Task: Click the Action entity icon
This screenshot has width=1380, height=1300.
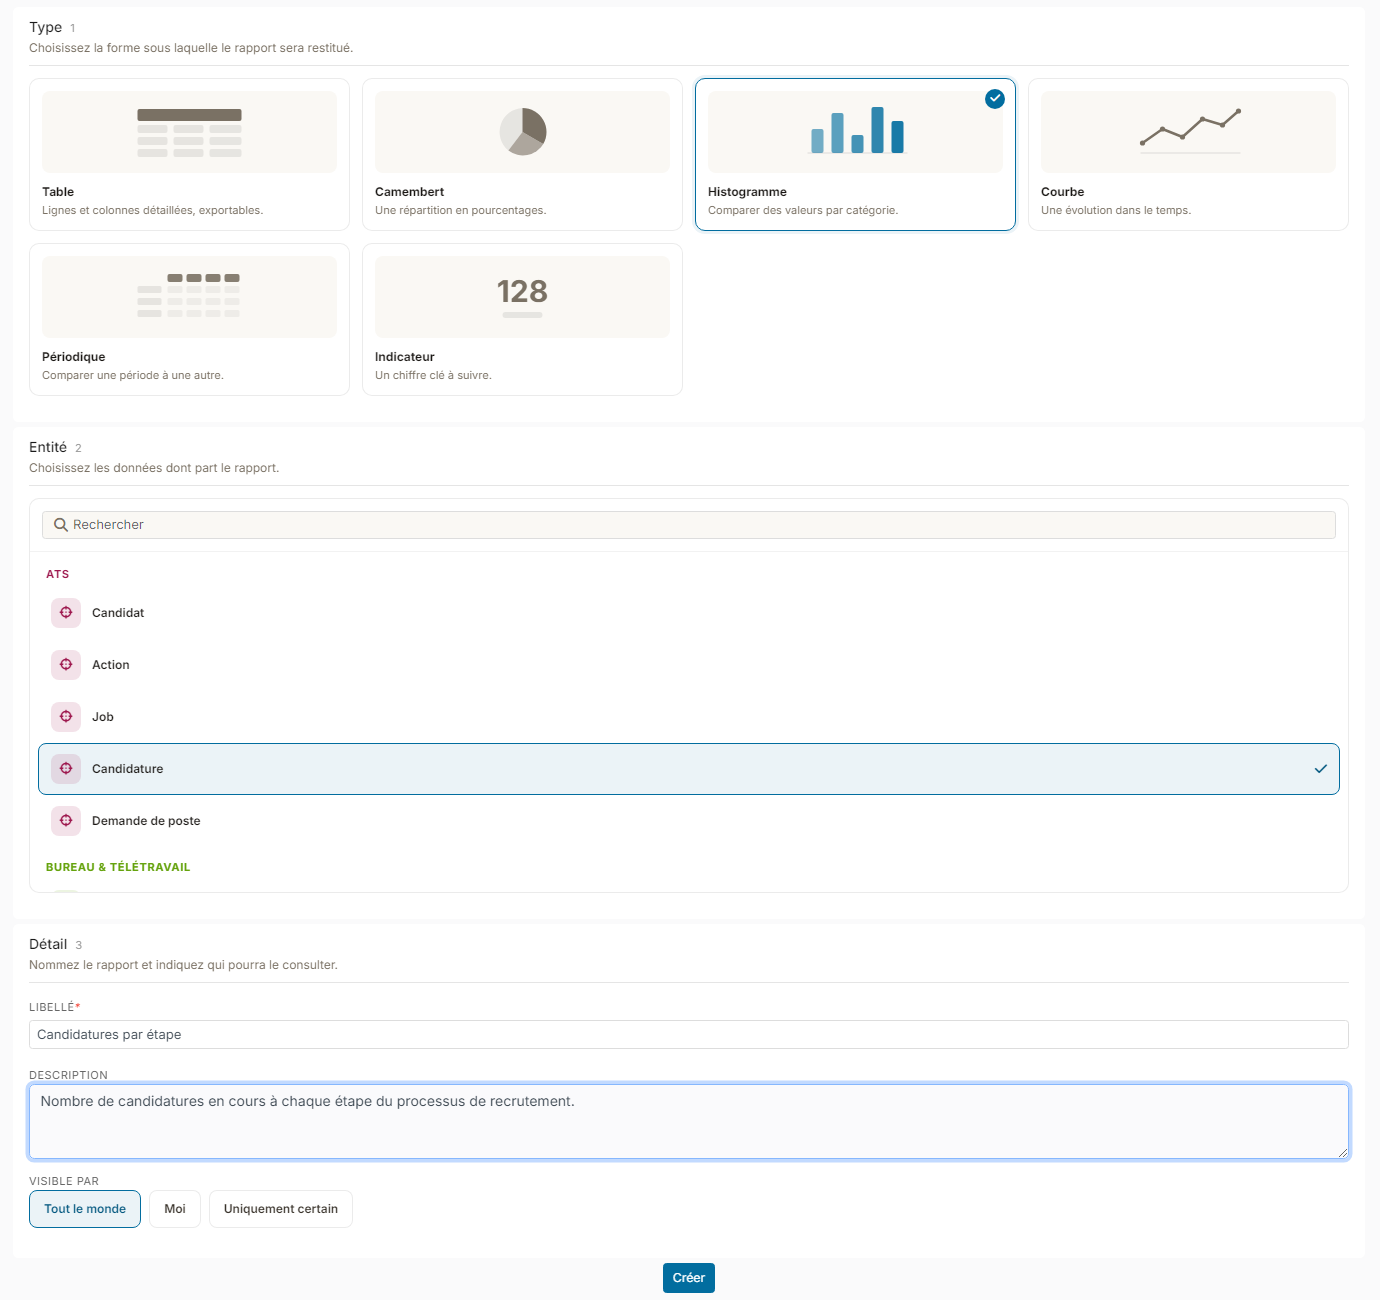Action: point(66,665)
